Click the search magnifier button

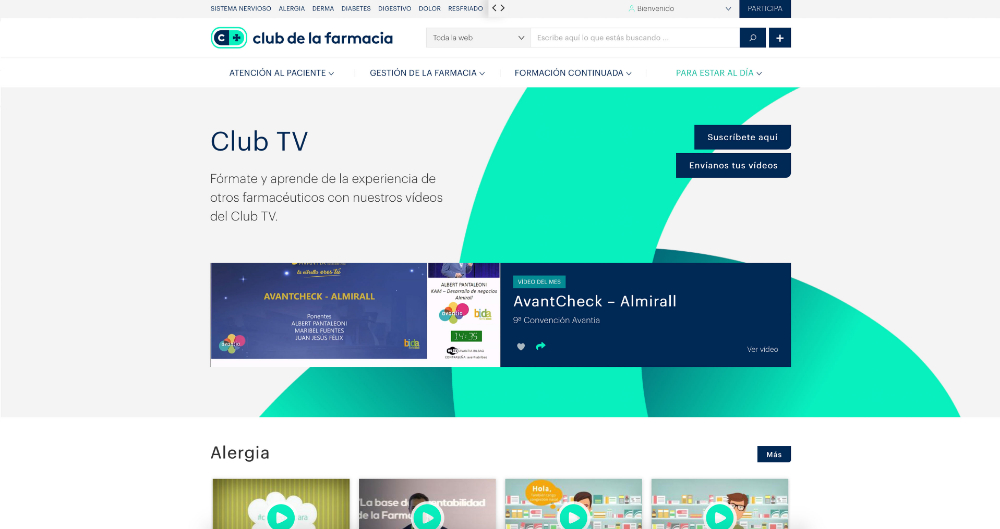[x=753, y=38]
